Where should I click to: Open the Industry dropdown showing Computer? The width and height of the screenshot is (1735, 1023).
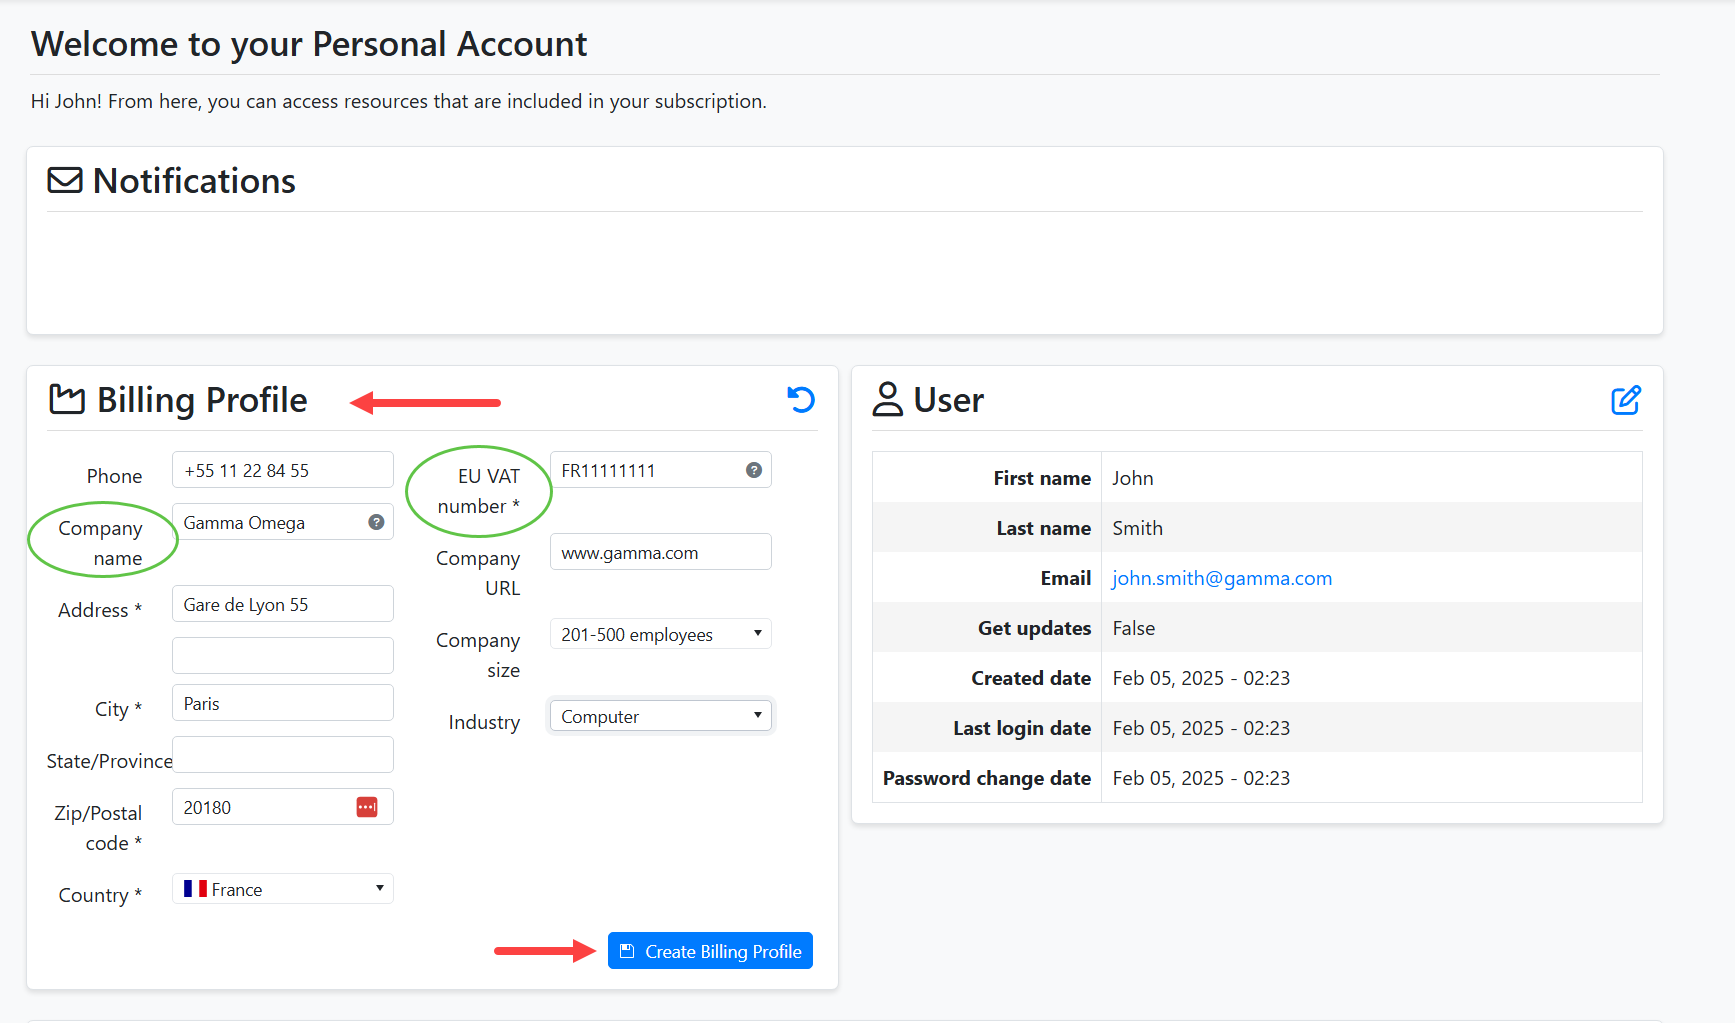coord(661,716)
